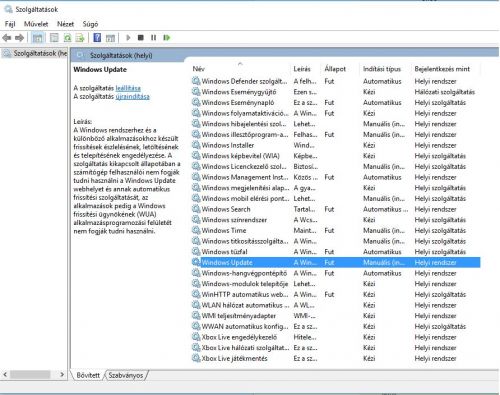Image resolution: width=500 pixels, height=395 pixels.
Task: Click the Forward arrow toolbar icon
Action: pyautogui.click(x=19, y=38)
